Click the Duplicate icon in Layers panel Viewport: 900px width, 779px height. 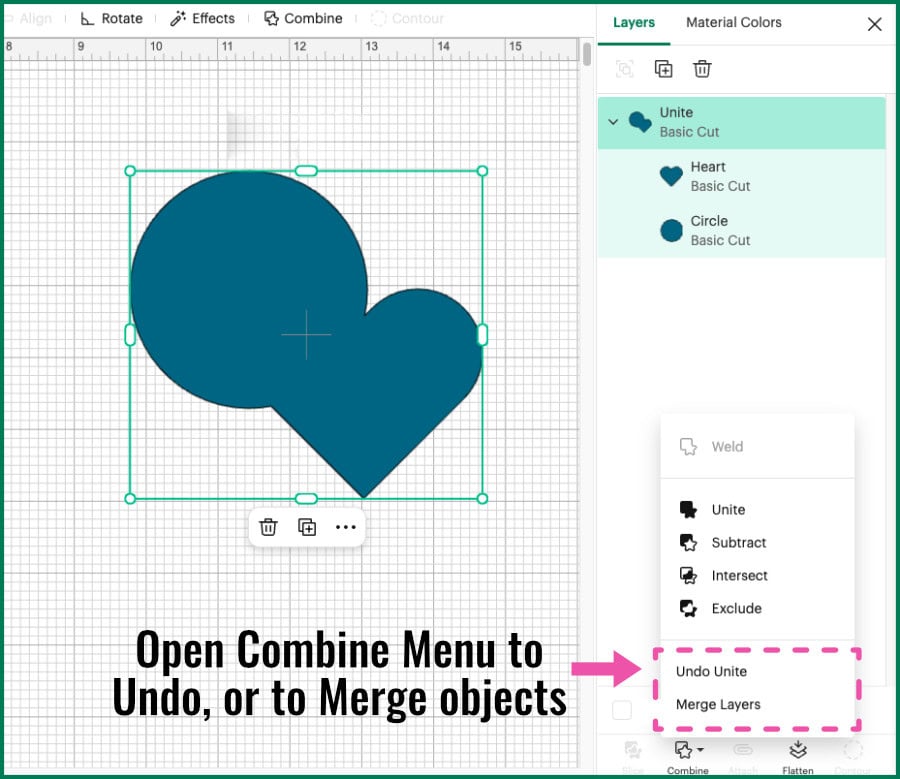point(664,69)
